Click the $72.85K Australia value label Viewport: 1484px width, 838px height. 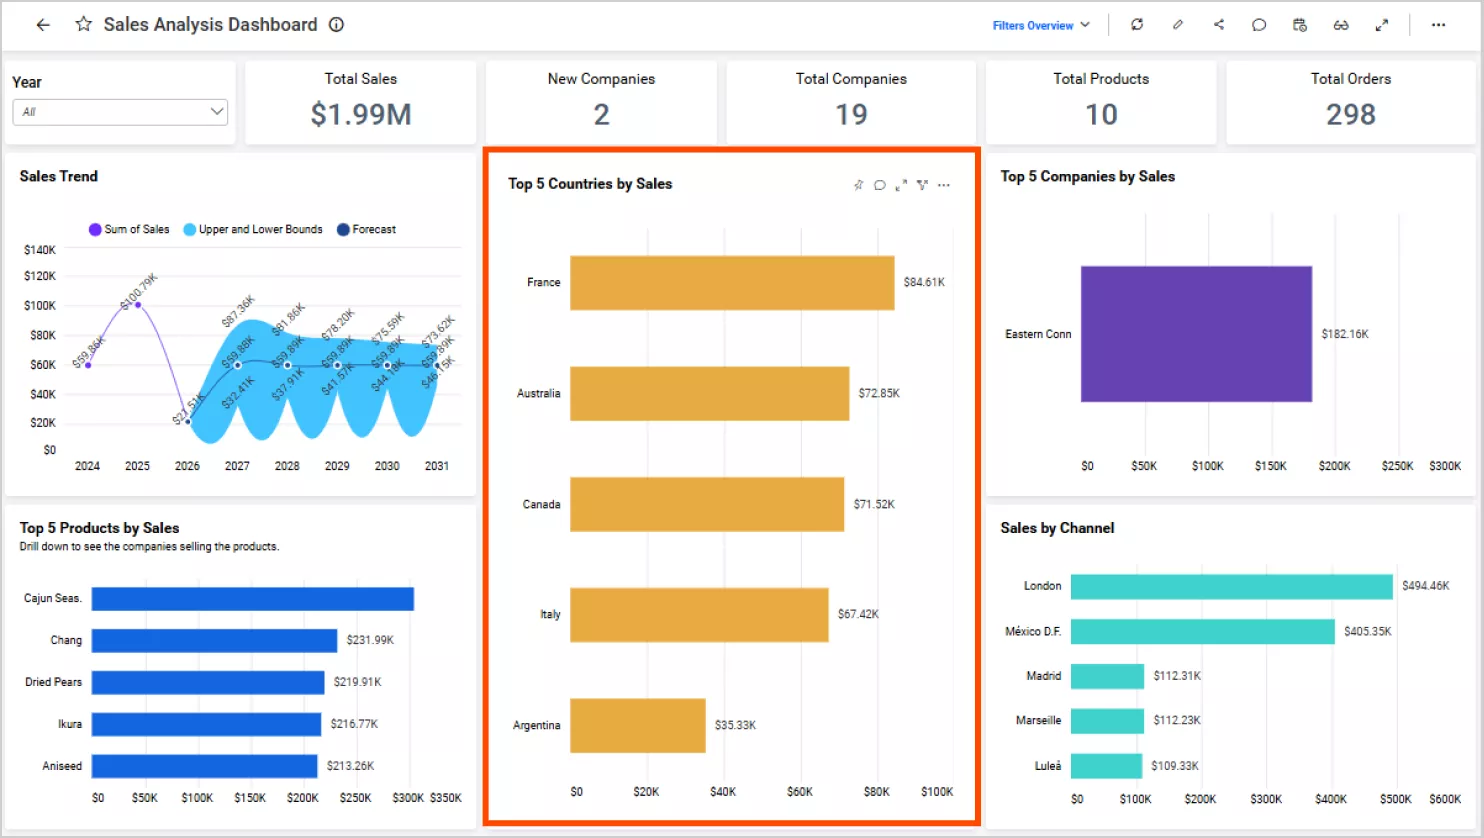coord(879,393)
